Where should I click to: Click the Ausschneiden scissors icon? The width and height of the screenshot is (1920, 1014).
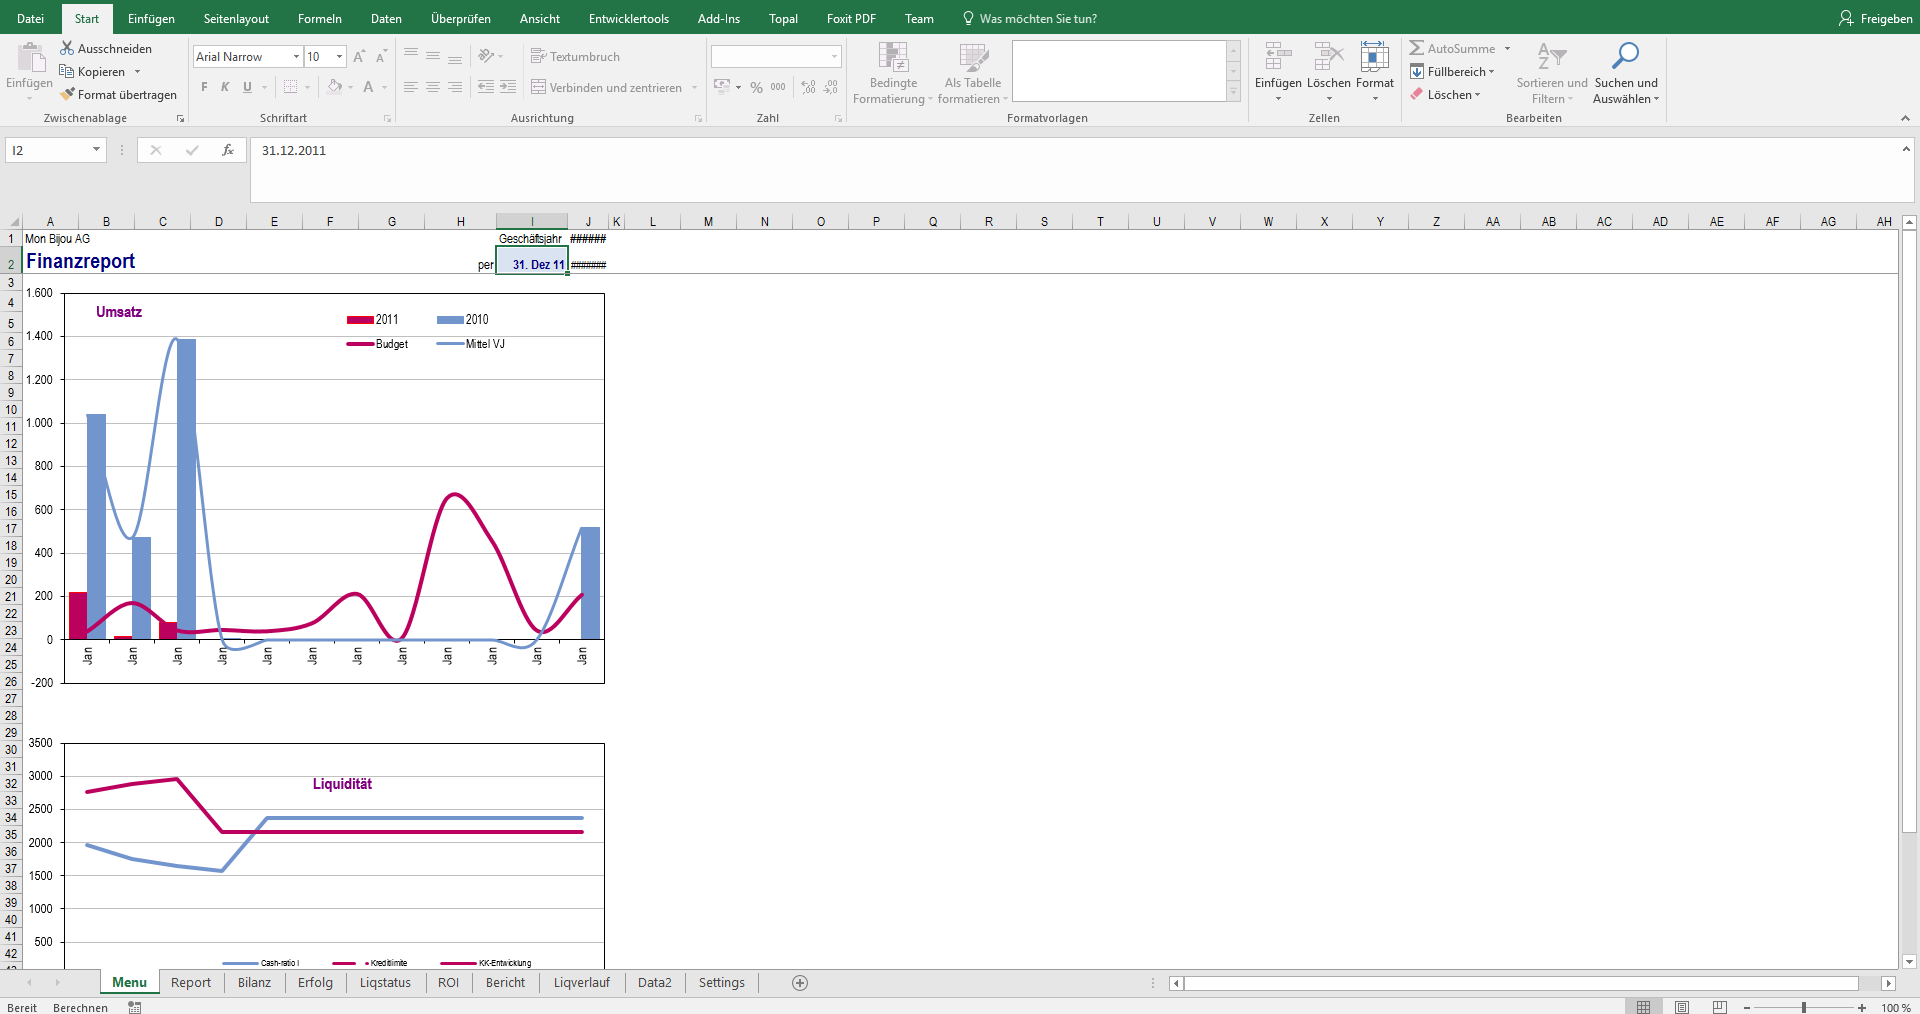(x=67, y=48)
